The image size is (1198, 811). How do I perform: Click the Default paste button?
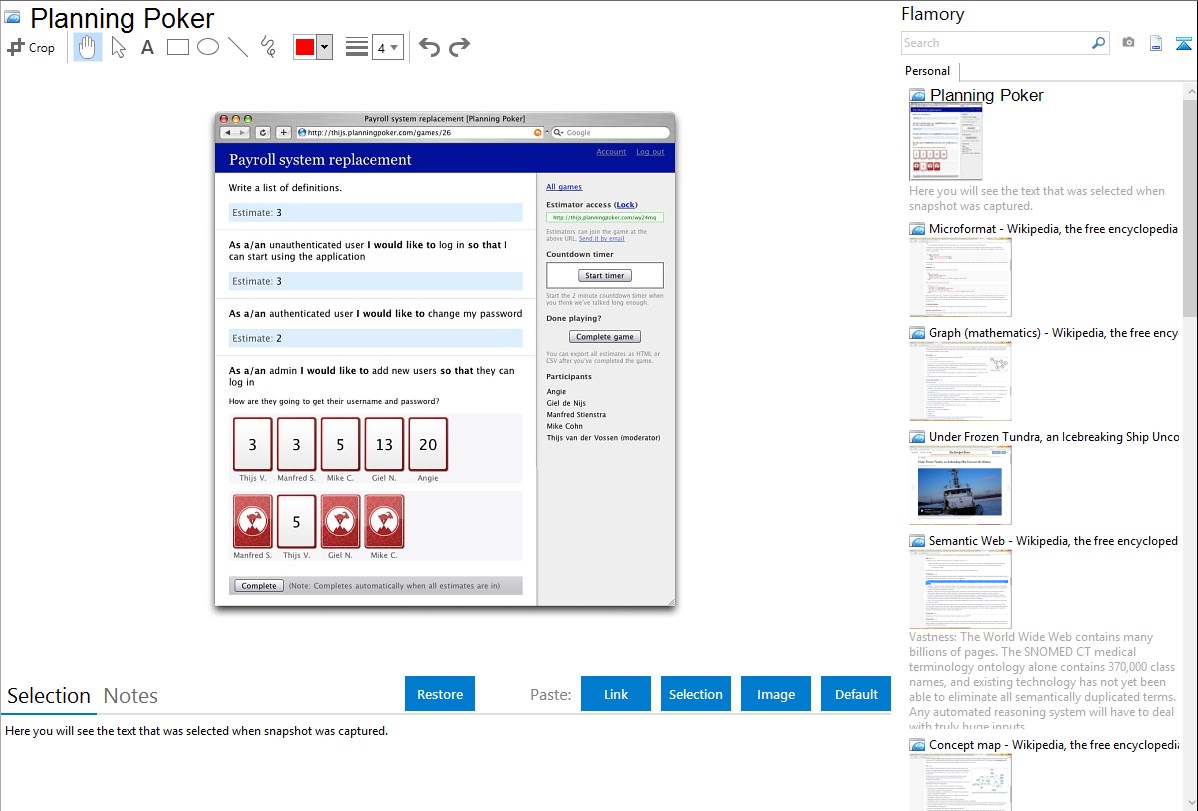(856, 694)
